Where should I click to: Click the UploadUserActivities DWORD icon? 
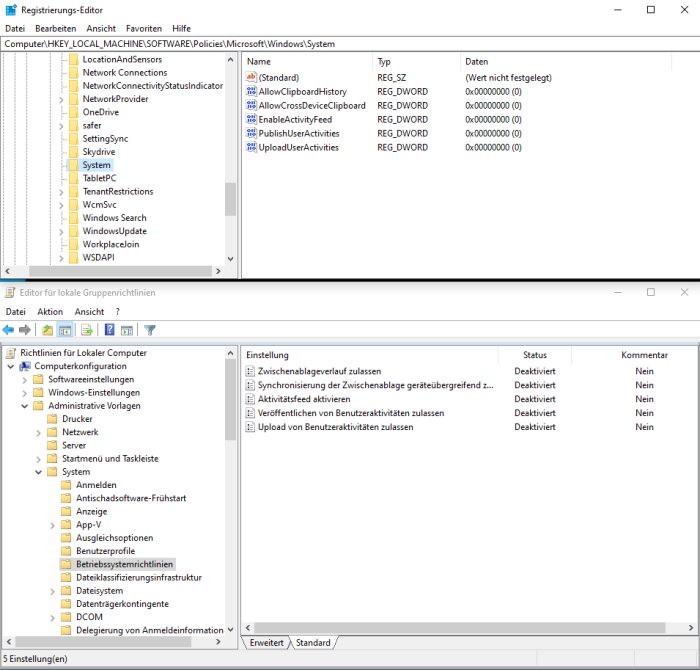click(251, 147)
